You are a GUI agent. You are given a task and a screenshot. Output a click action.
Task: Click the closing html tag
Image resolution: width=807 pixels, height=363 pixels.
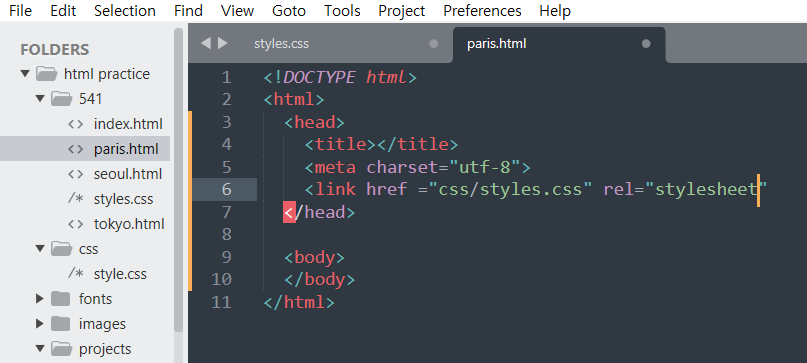tap(299, 302)
